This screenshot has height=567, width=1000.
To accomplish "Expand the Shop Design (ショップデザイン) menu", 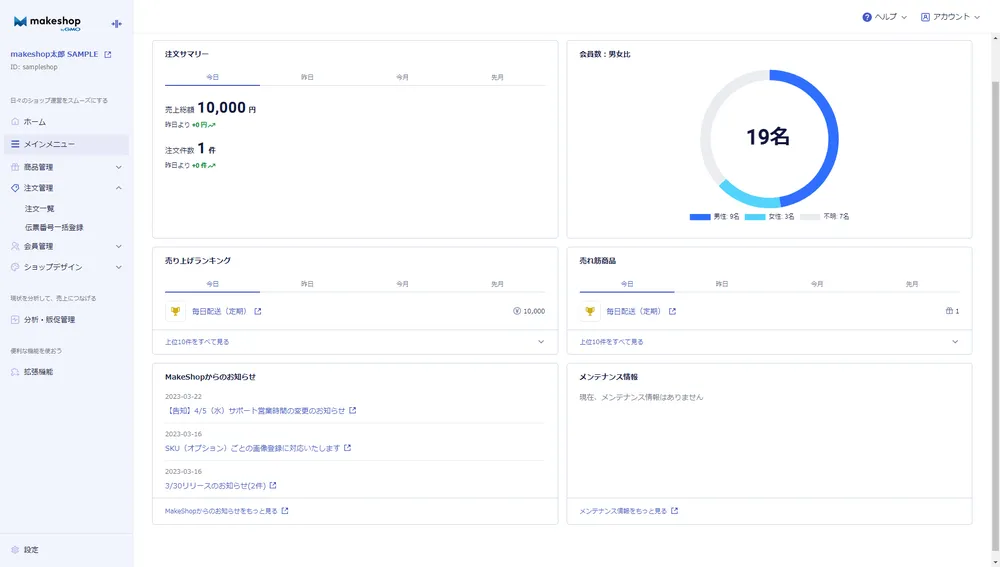I will click(x=119, y=267).
